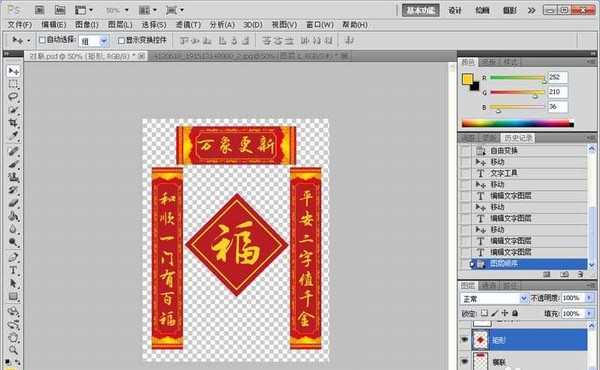Click the yellow foreground color swatch
The image size is (600, 370).
[x=468, y=79]
